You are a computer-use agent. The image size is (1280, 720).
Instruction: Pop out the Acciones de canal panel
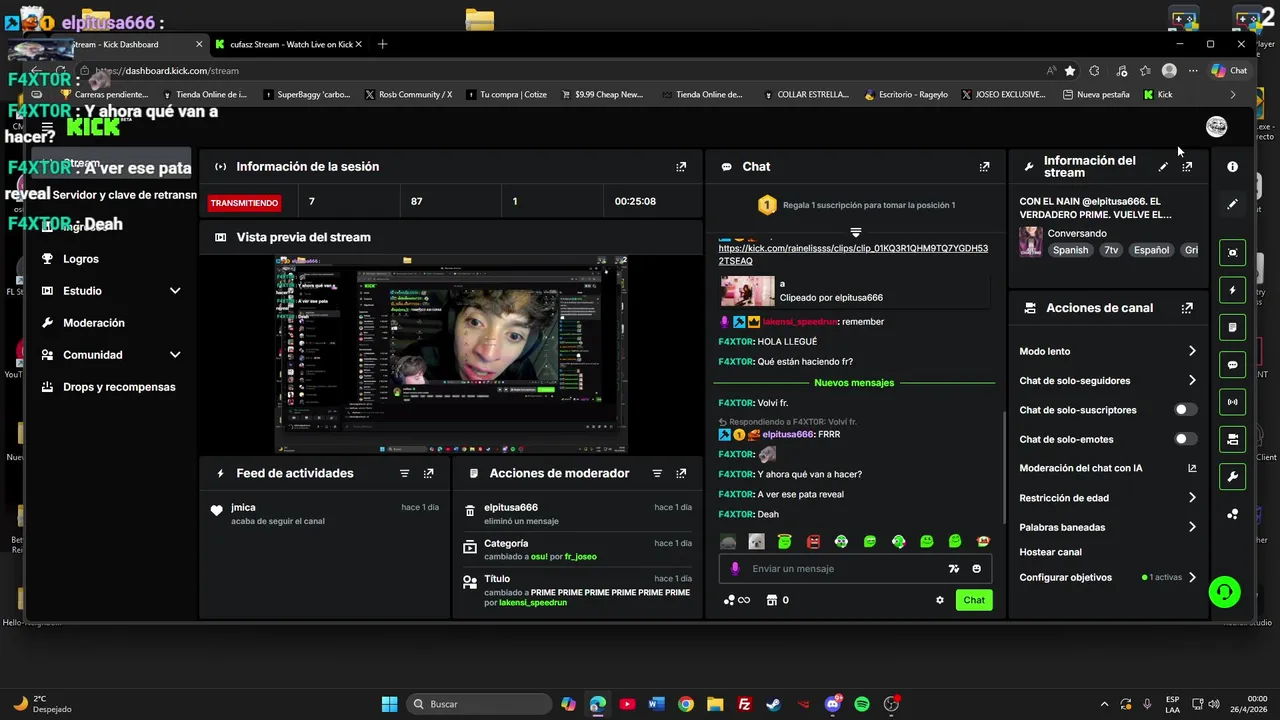(1187, 308)
